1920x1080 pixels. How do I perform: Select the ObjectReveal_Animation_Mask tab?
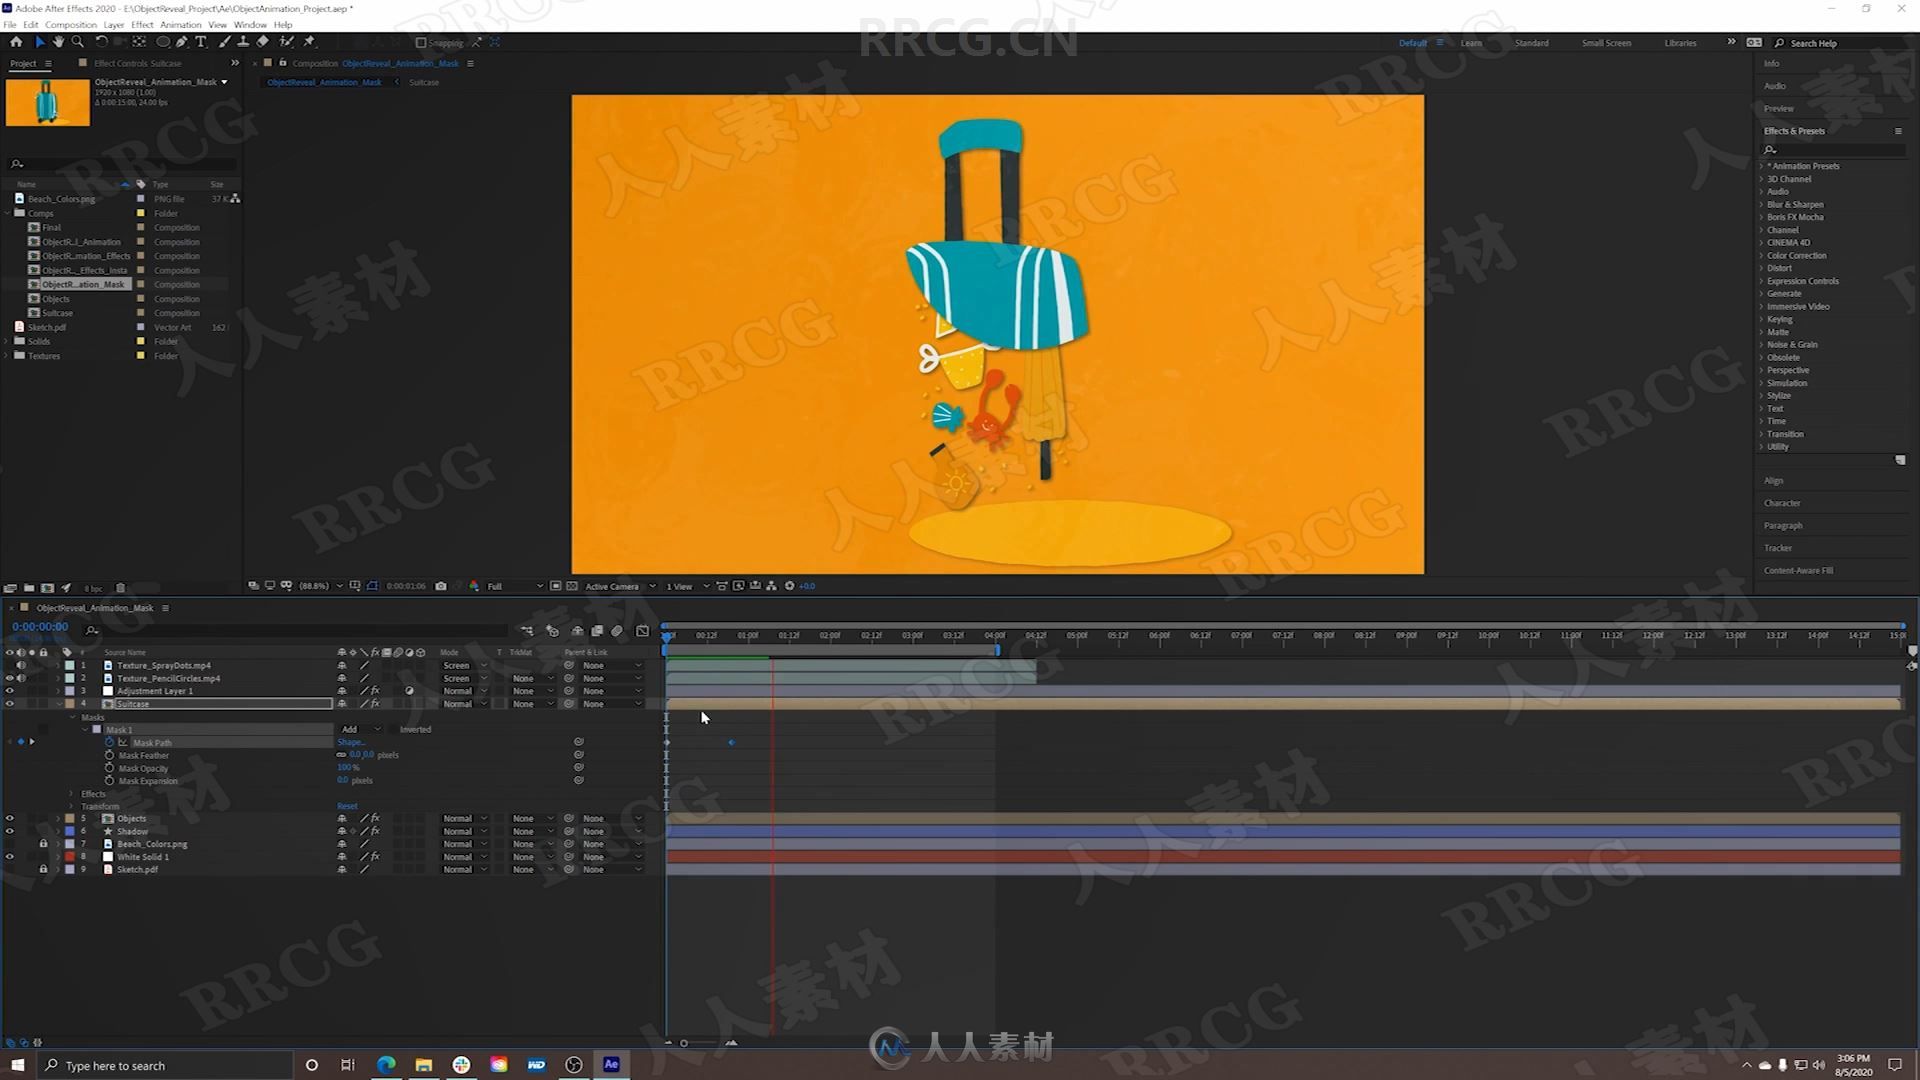(x=324, y=82)
